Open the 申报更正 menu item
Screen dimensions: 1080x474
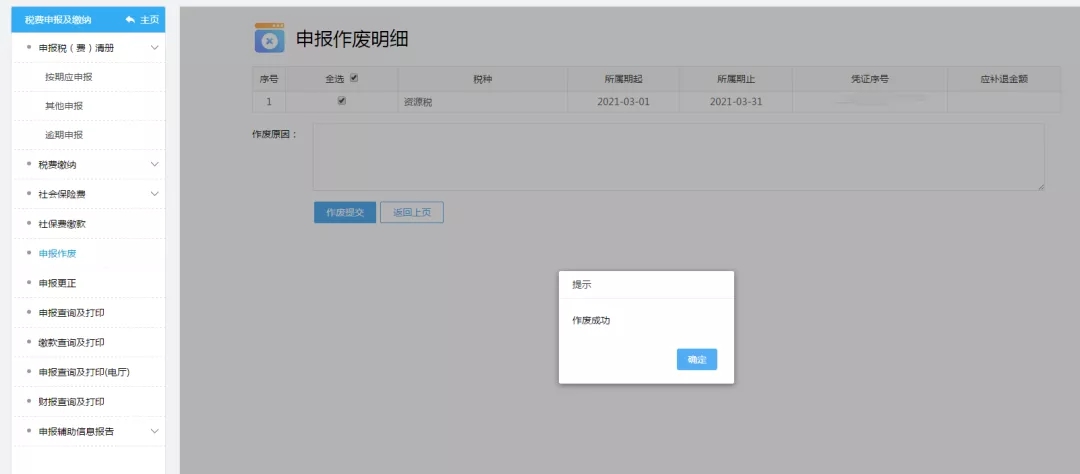(57, 282)
